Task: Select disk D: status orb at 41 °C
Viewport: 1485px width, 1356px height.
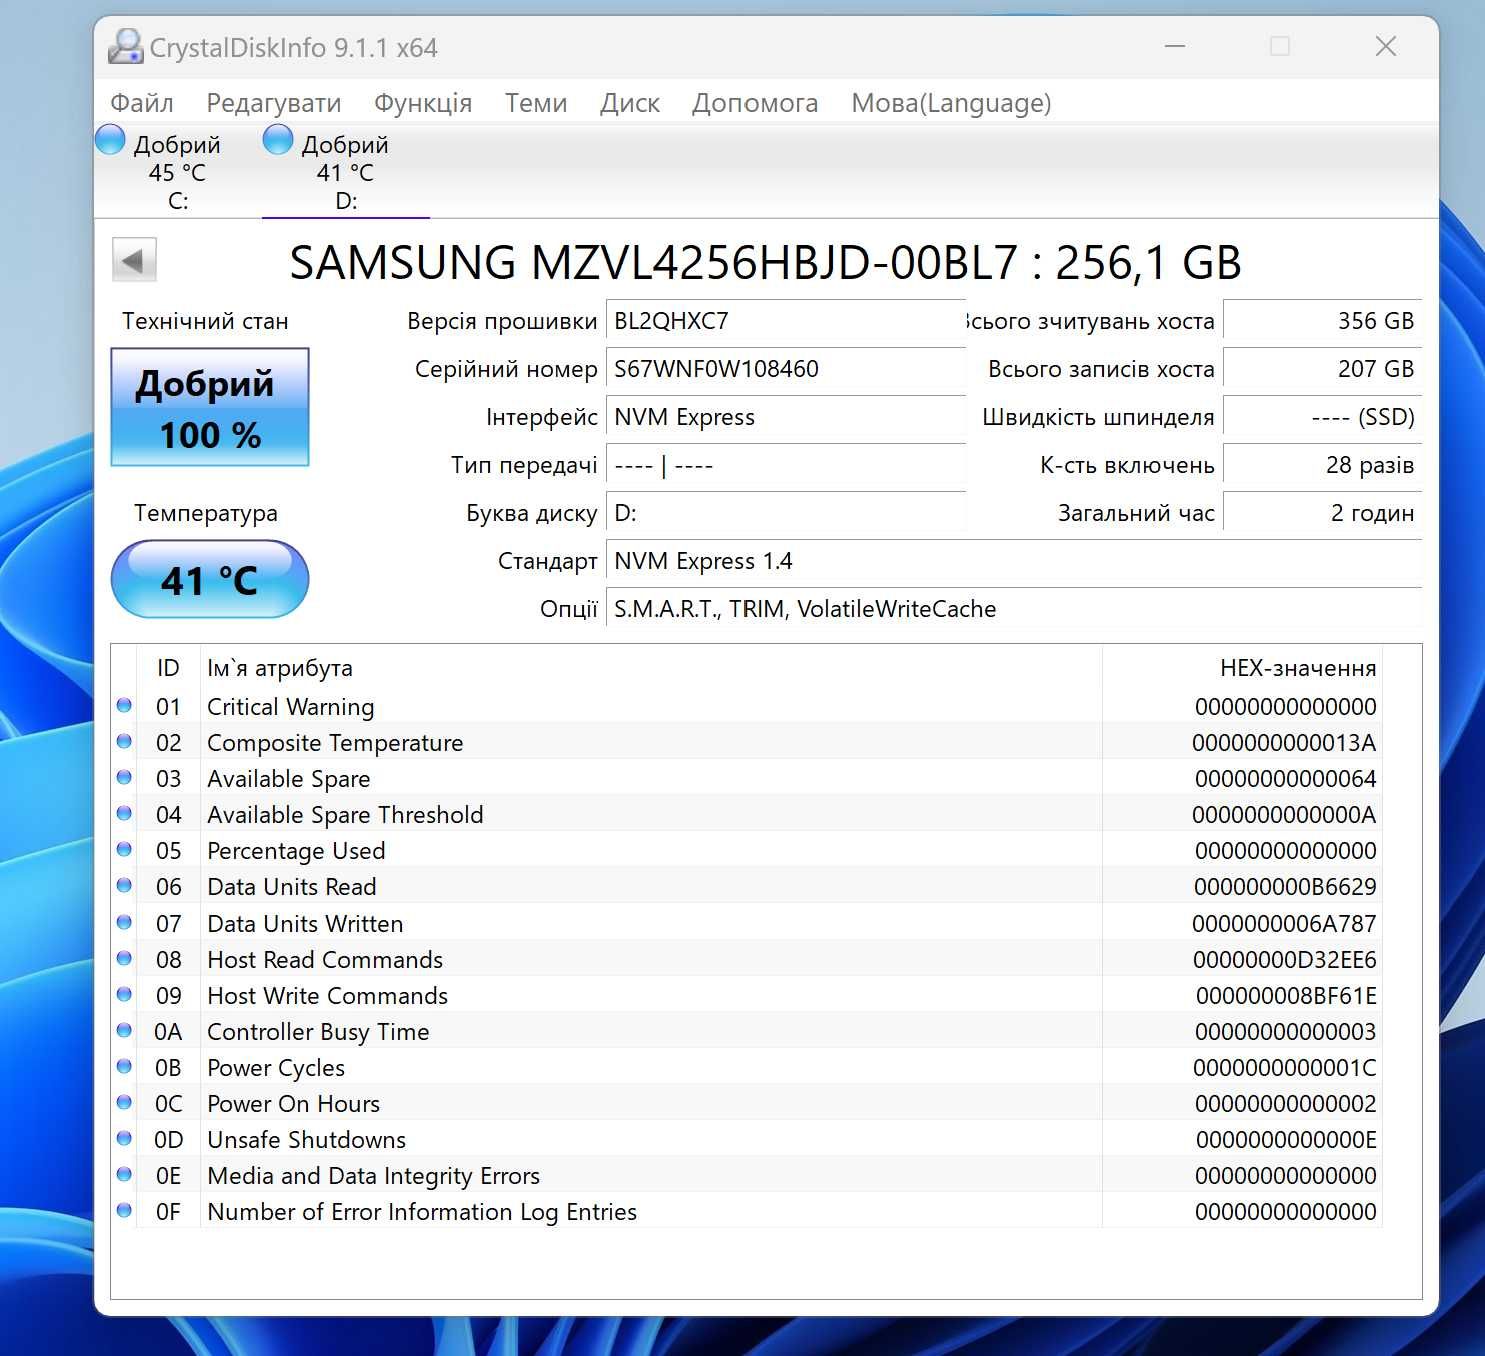Action: pyautogui.click(x=278, y=140)
